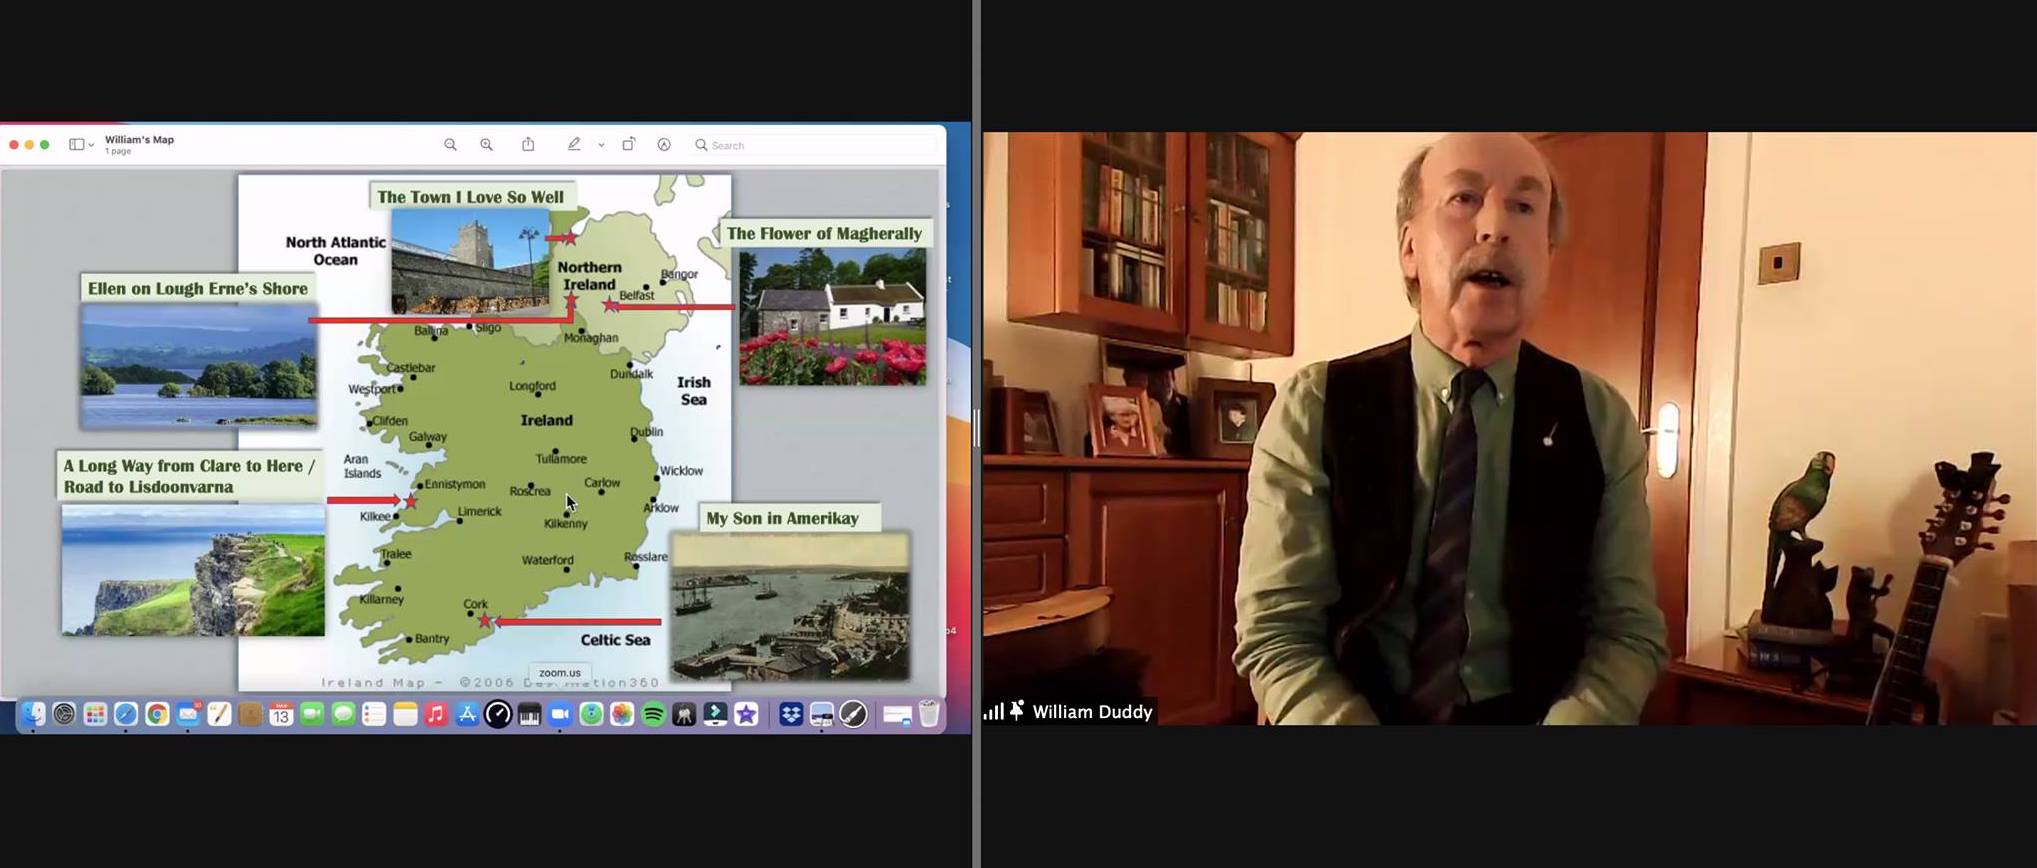This screenshot has height=868, width=2037.
Task: Open the Zoom app in dock
Action: pos(560,714)
